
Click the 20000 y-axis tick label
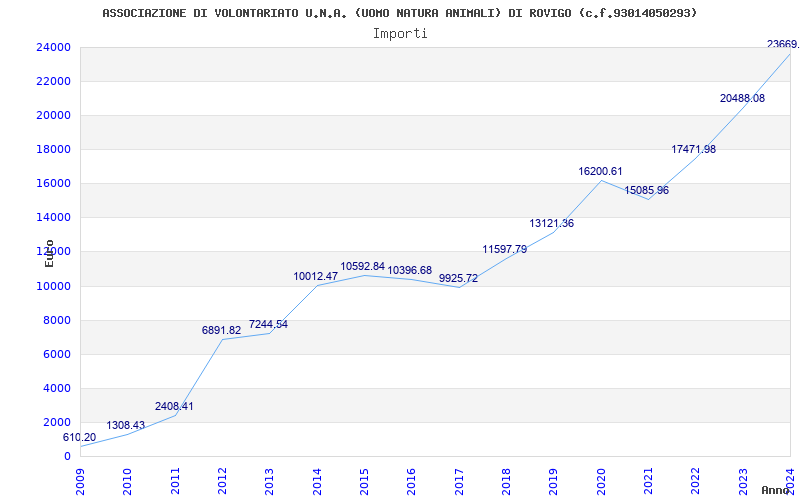(53, 115)
